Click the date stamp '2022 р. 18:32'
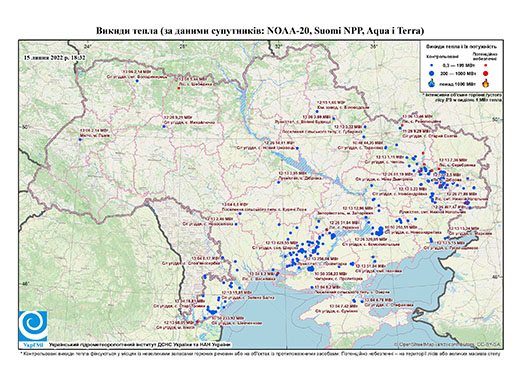This screenshot has width=520, height=368. point(69,58)
